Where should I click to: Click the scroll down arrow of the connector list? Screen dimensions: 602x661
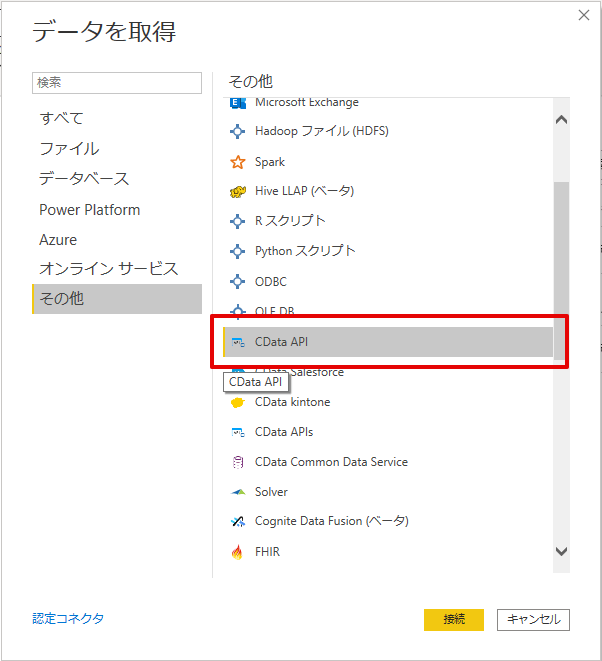pos(561,551)
